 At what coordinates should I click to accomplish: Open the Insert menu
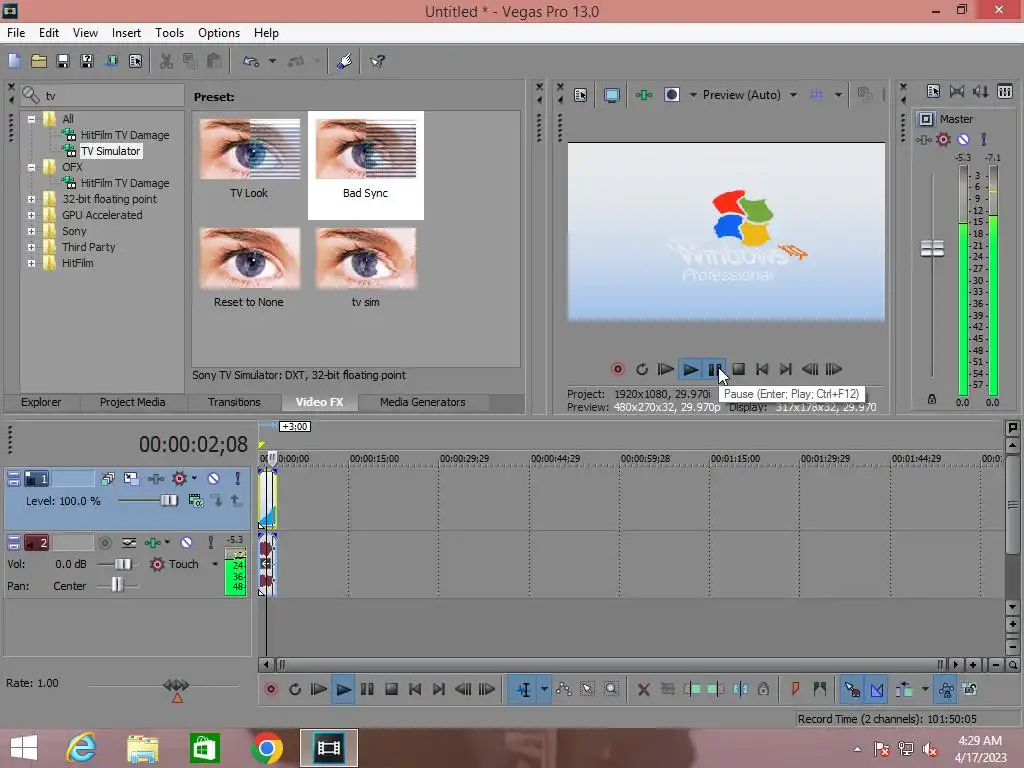point(126,33)
